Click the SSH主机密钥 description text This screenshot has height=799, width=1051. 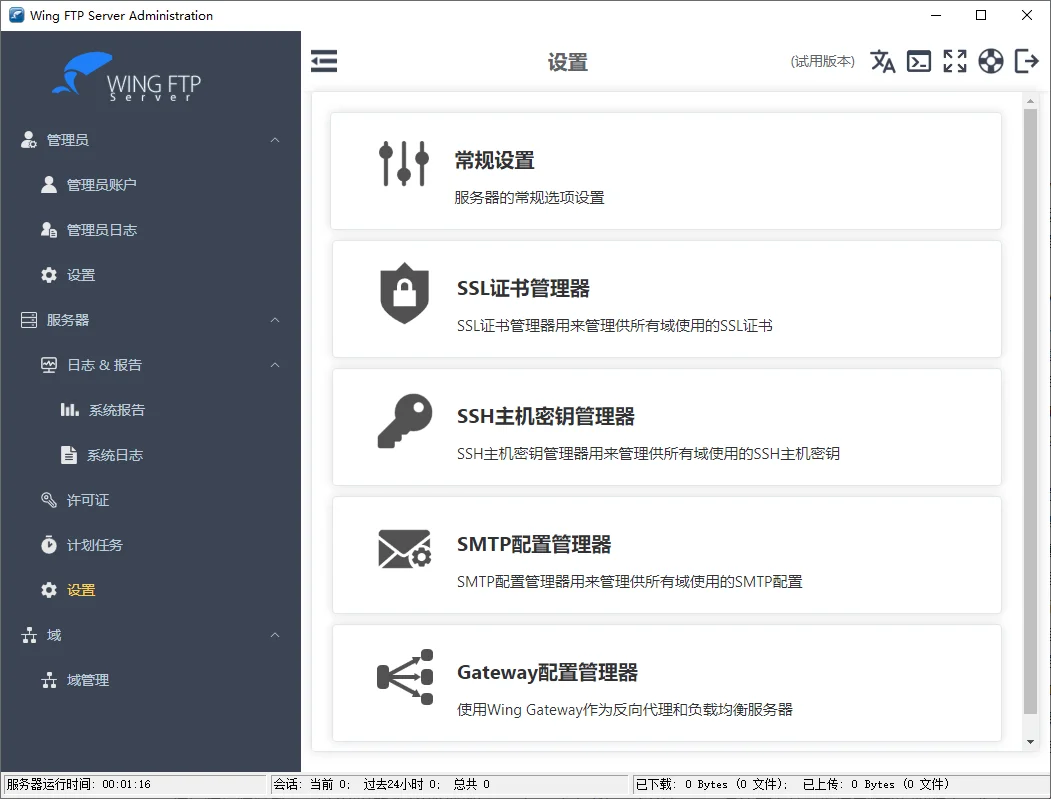click(x=648, y=454)
